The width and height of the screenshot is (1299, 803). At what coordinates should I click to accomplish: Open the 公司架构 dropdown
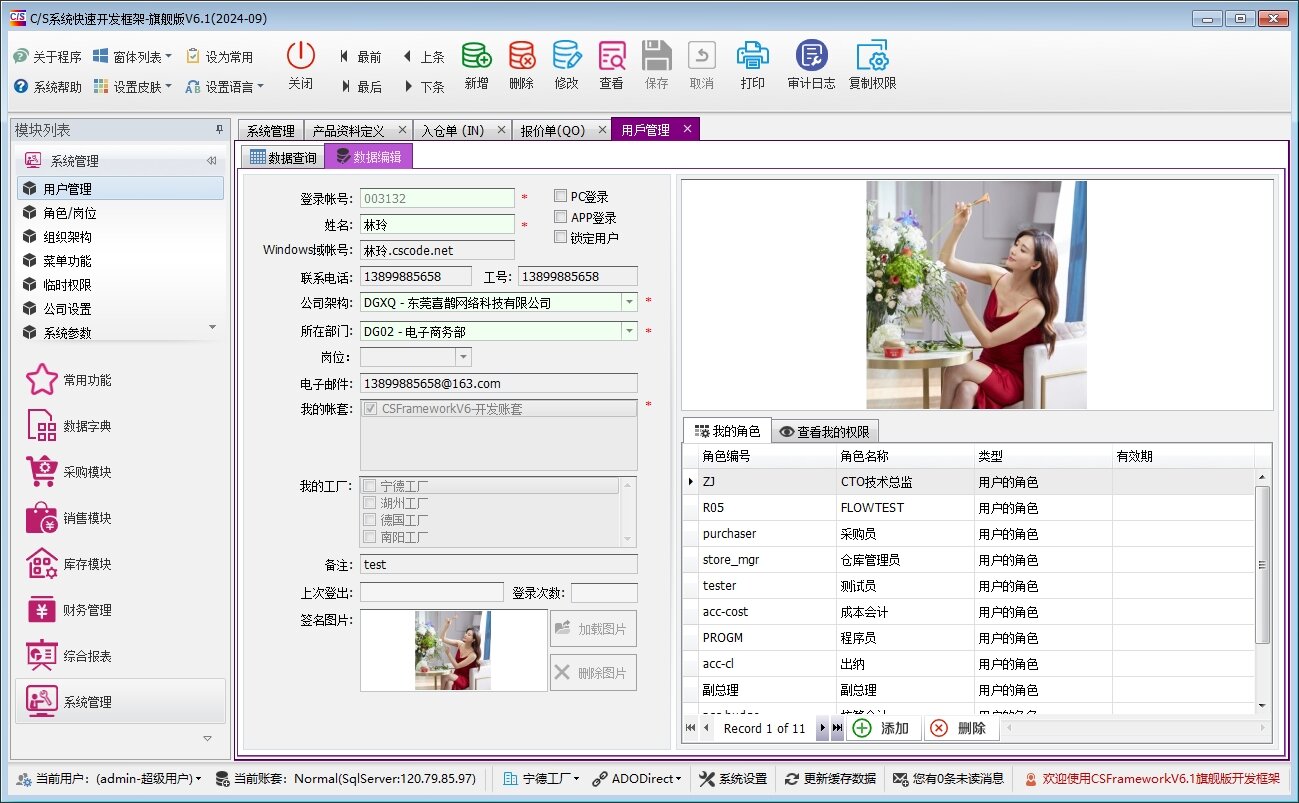(x=630, y=301)
